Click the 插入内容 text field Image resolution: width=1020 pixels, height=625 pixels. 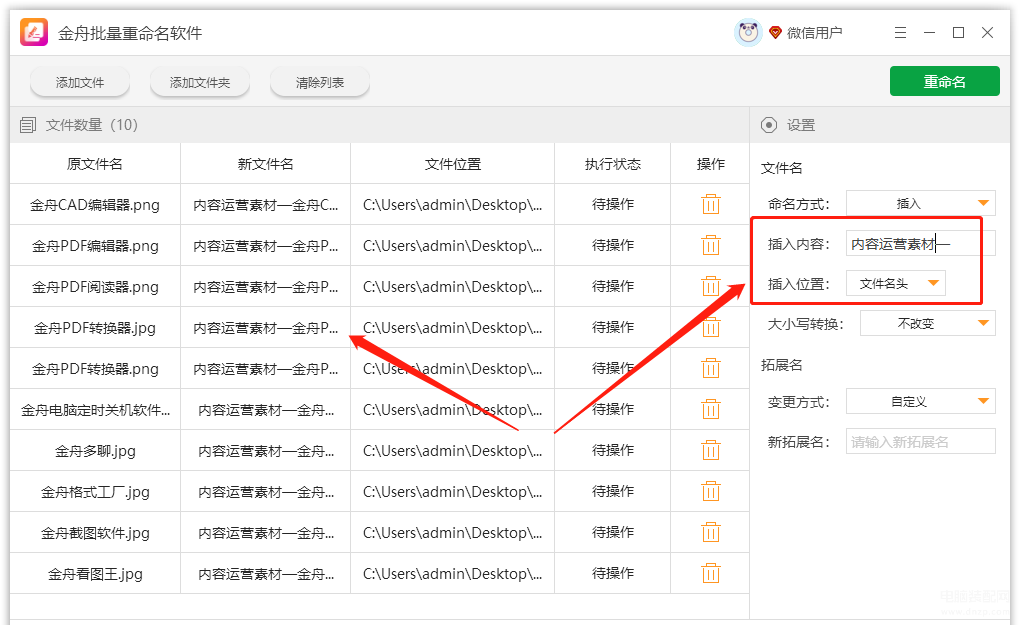(920, 244)
